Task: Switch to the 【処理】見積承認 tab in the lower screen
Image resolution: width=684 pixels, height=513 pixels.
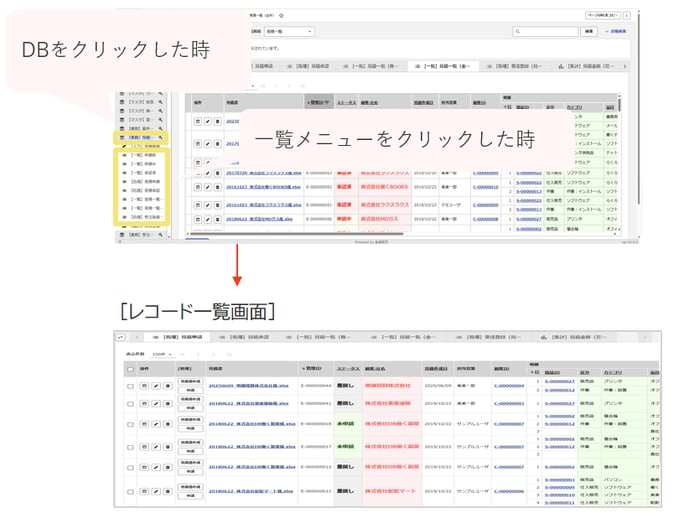Action: [243, 338]
